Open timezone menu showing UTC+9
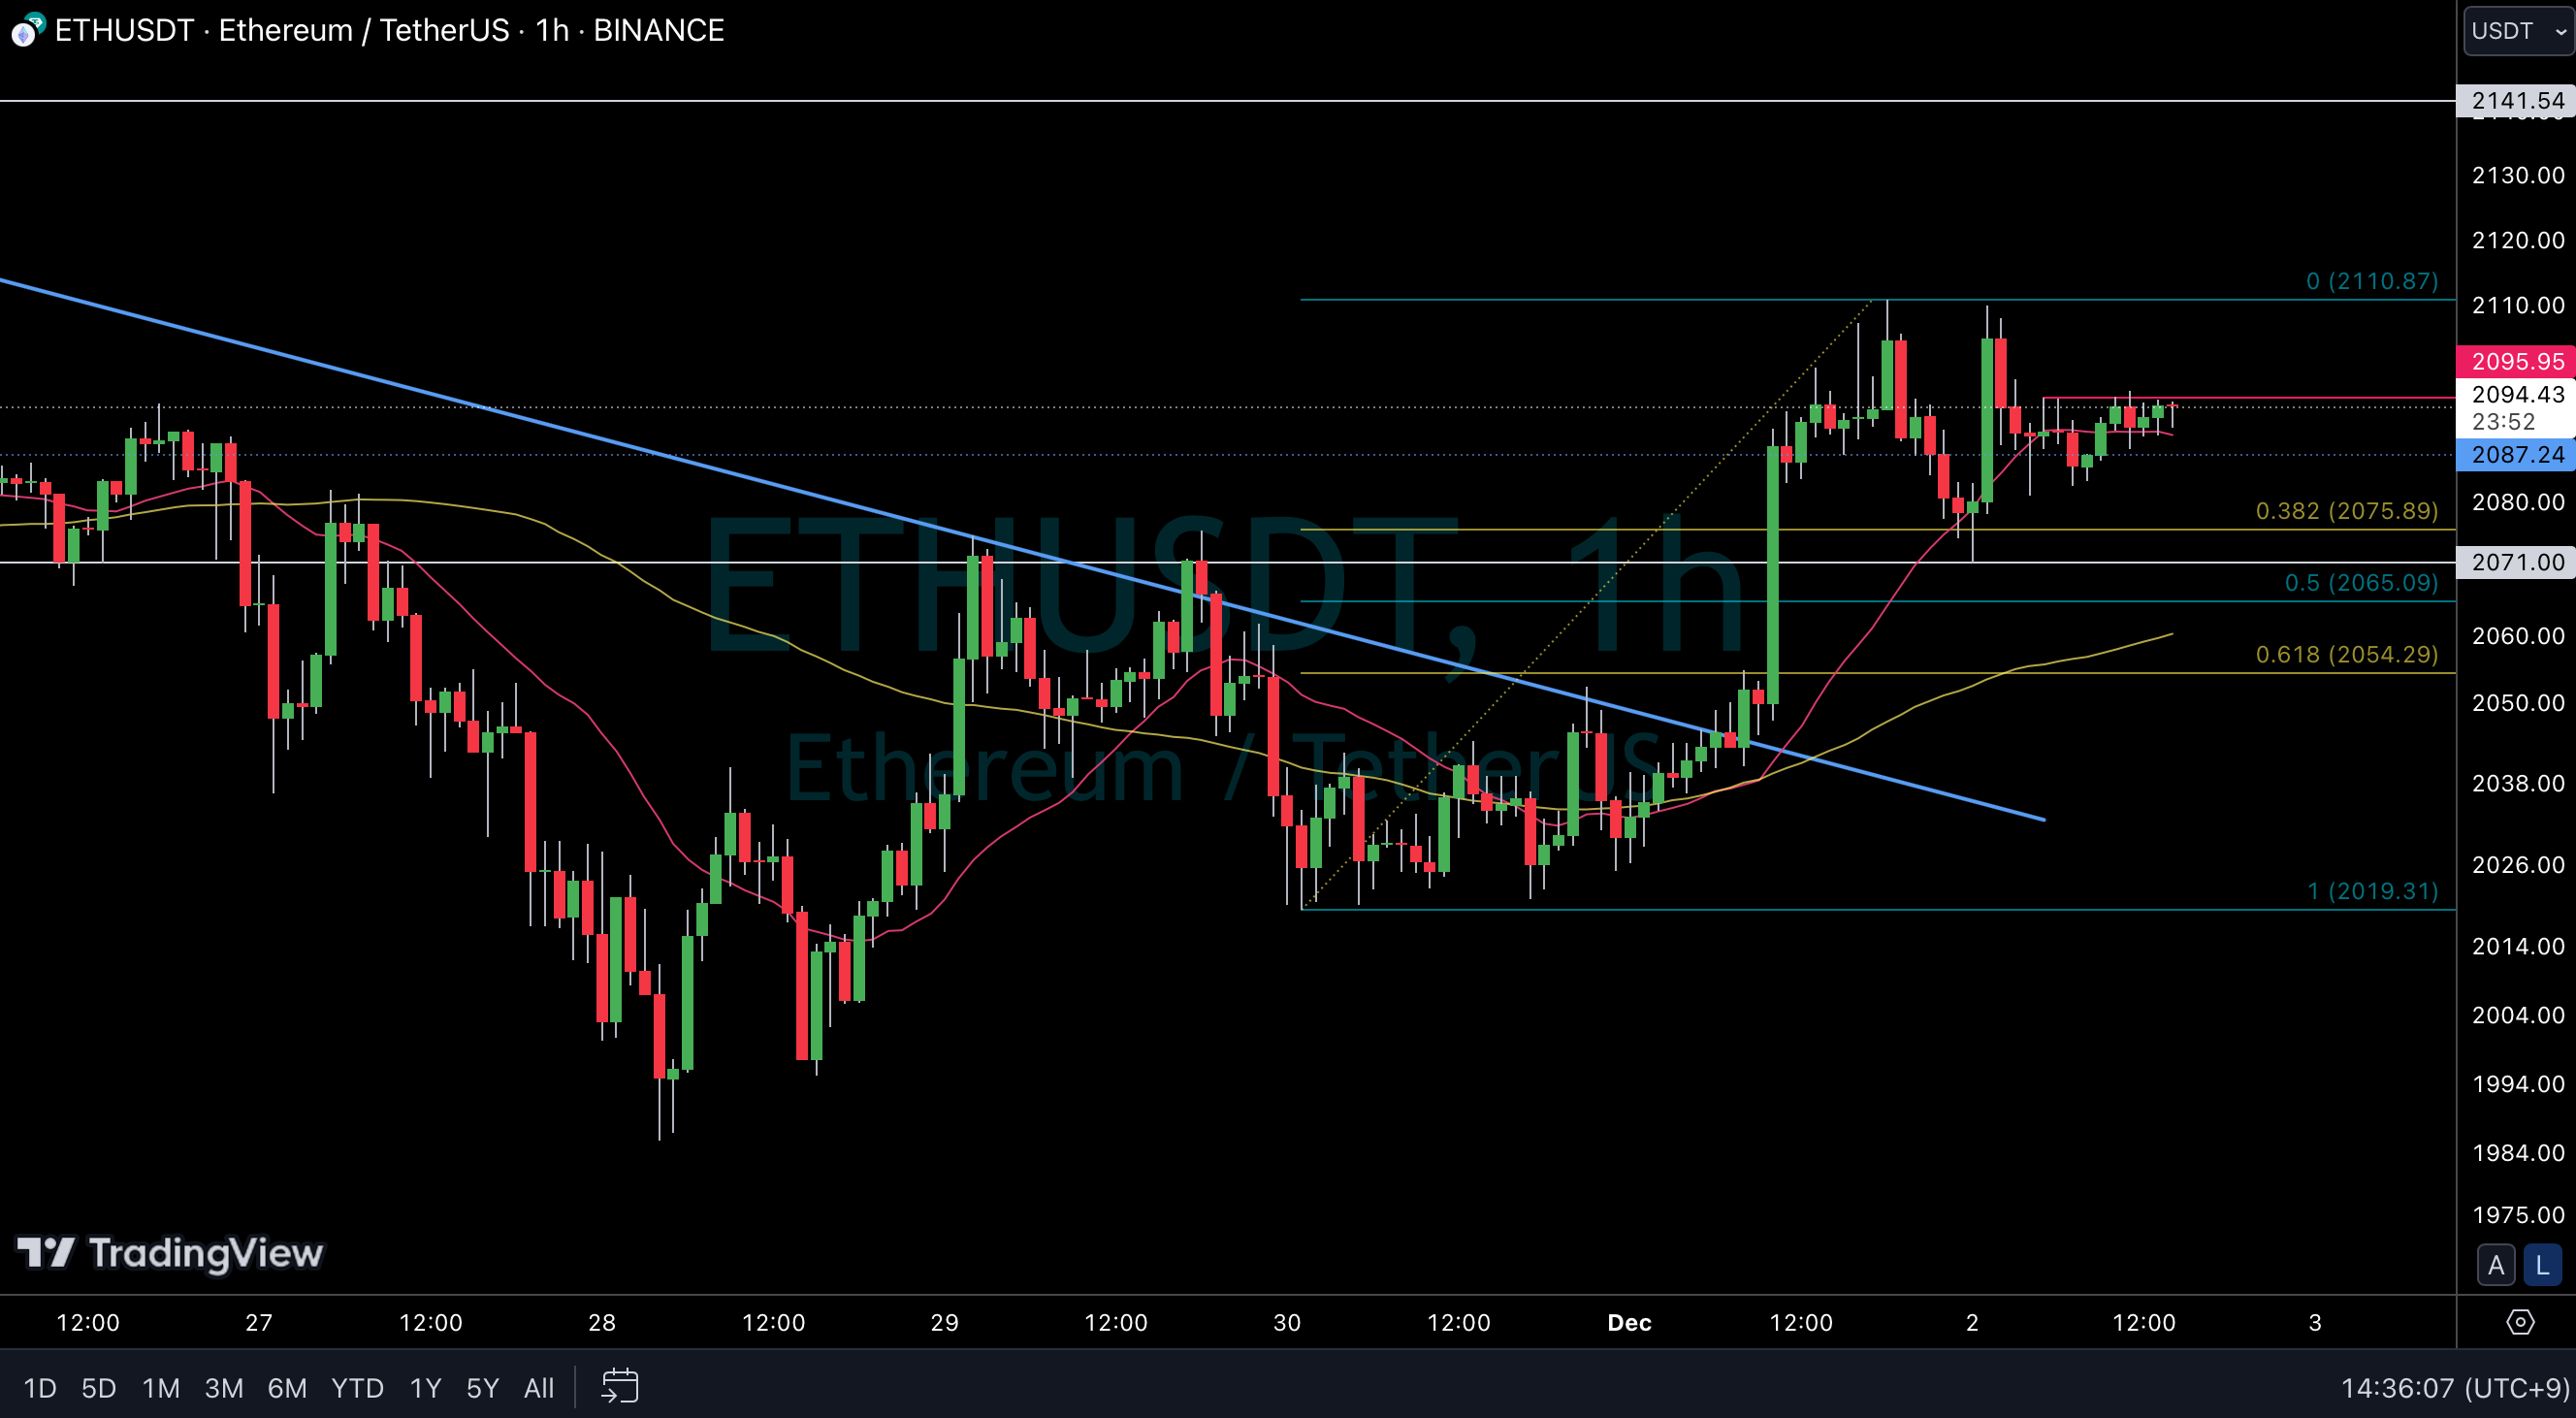Screen dimensions: 2576x1418 tap(2454, 1387)
